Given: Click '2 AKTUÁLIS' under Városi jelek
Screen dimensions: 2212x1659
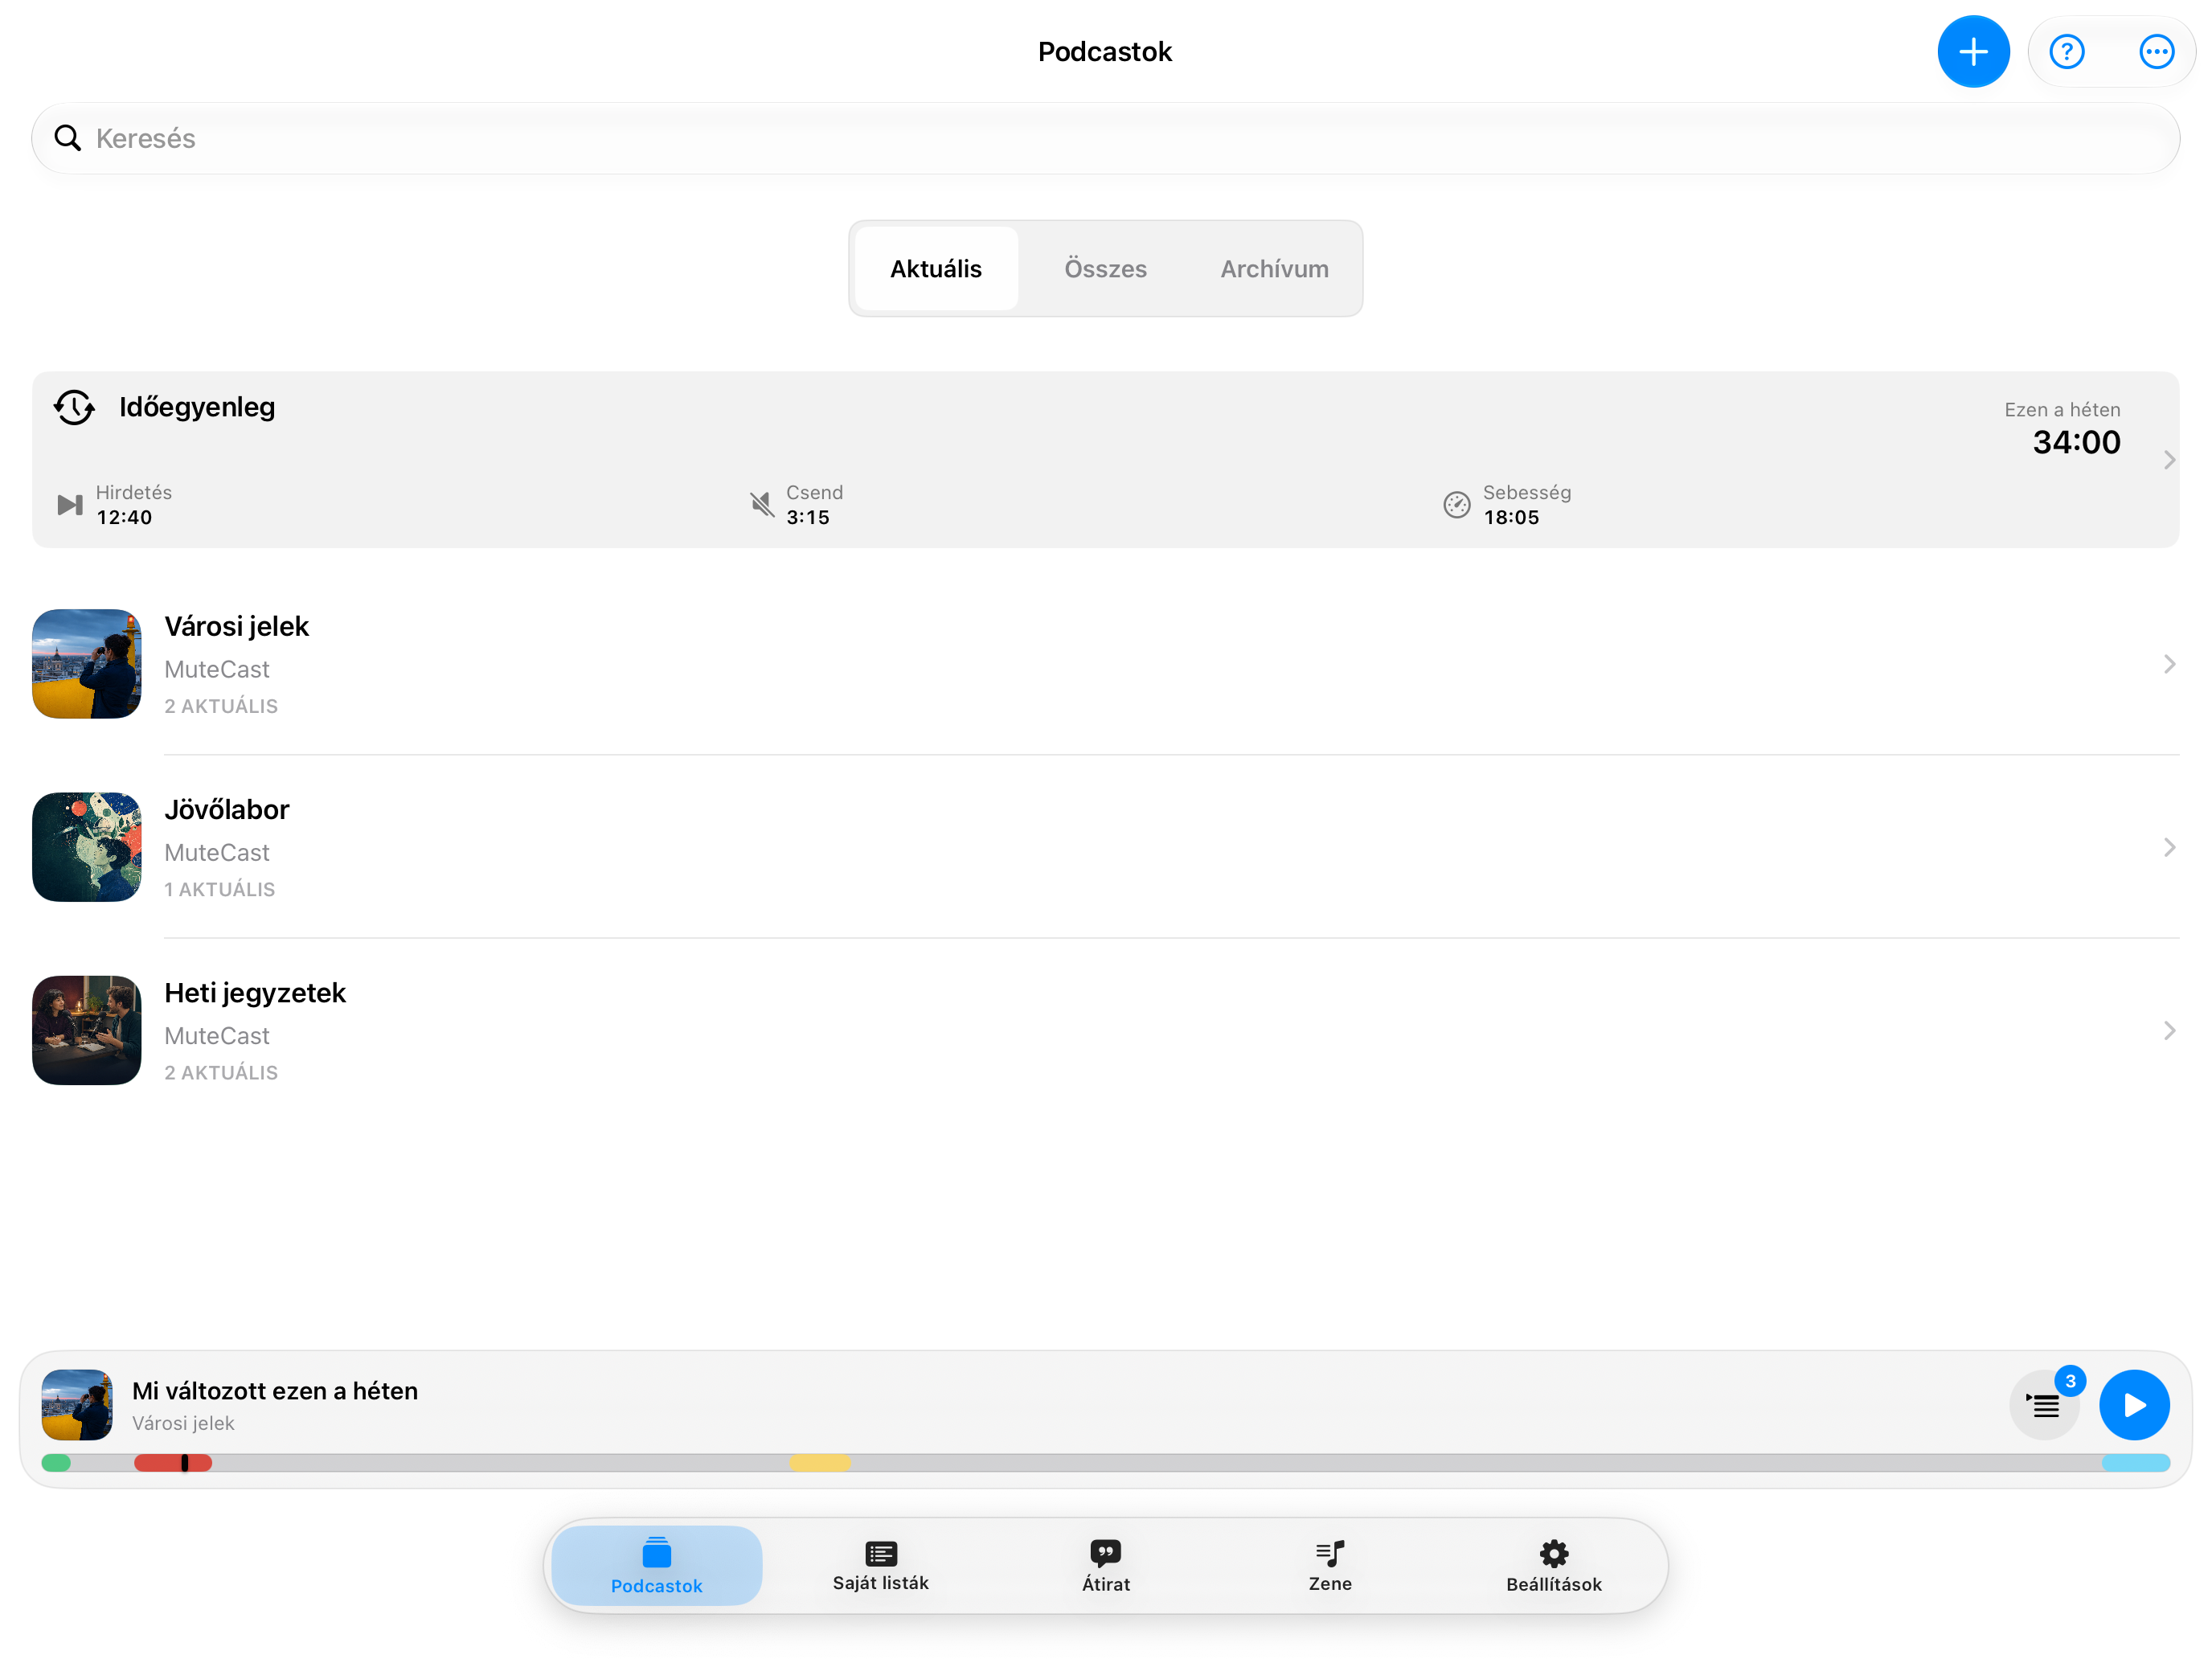Looking at the screenshot, I should pos(221,706).
